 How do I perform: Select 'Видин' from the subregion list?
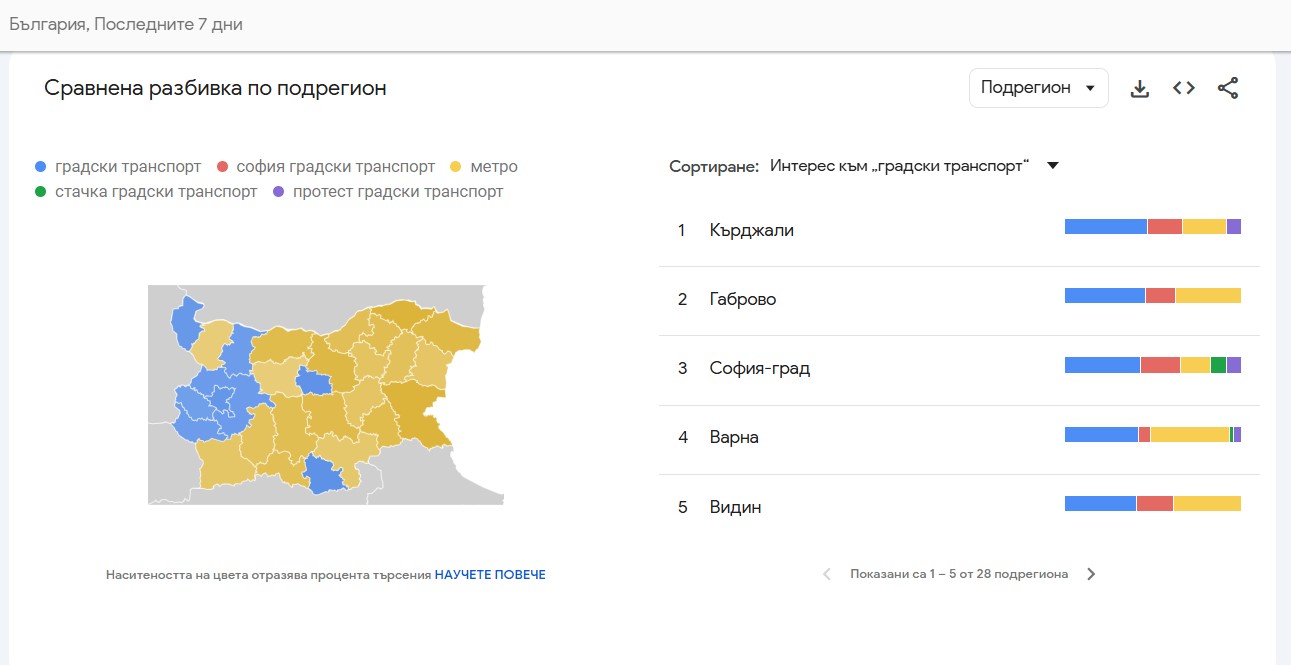tap(736, 507)
